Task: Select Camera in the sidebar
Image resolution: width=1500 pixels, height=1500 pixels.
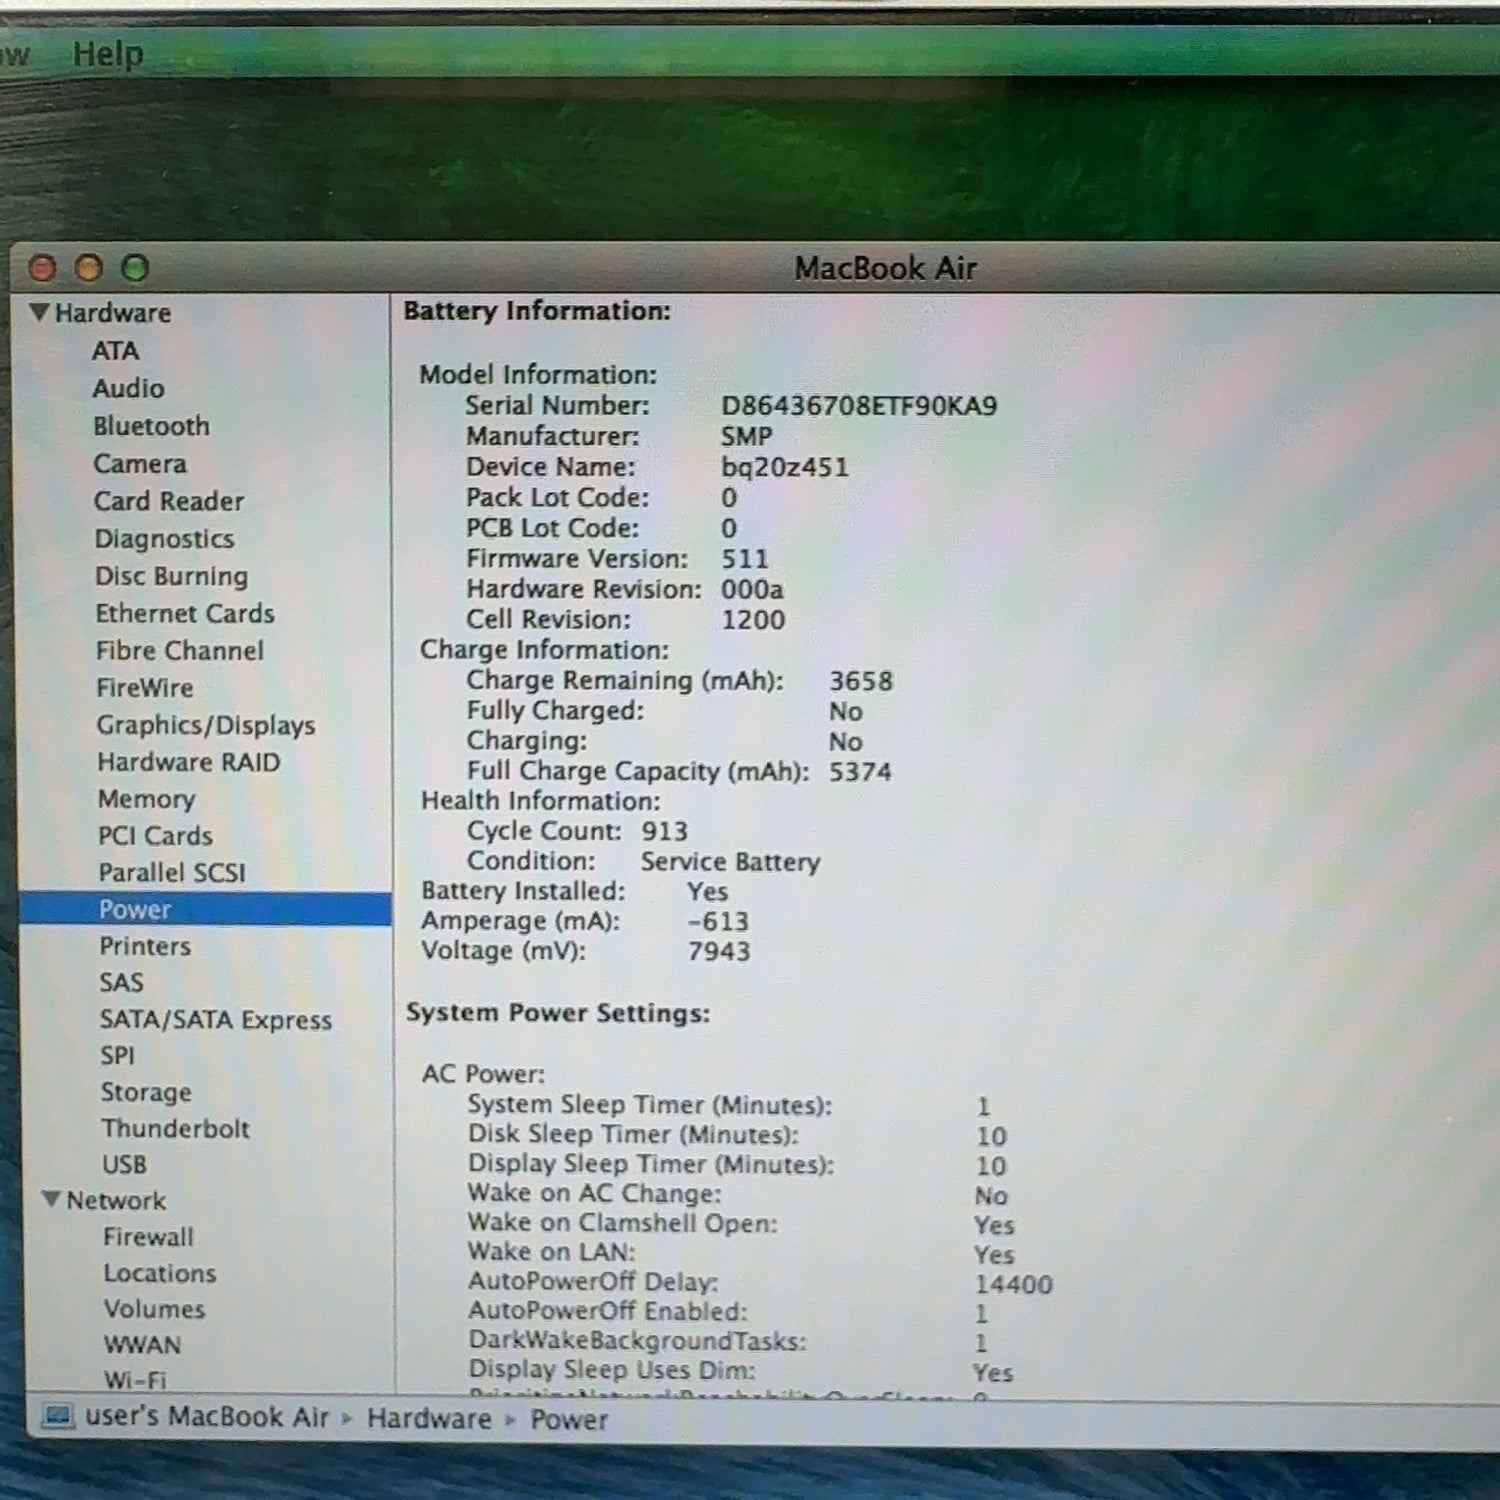Action: tap(140, 464)
